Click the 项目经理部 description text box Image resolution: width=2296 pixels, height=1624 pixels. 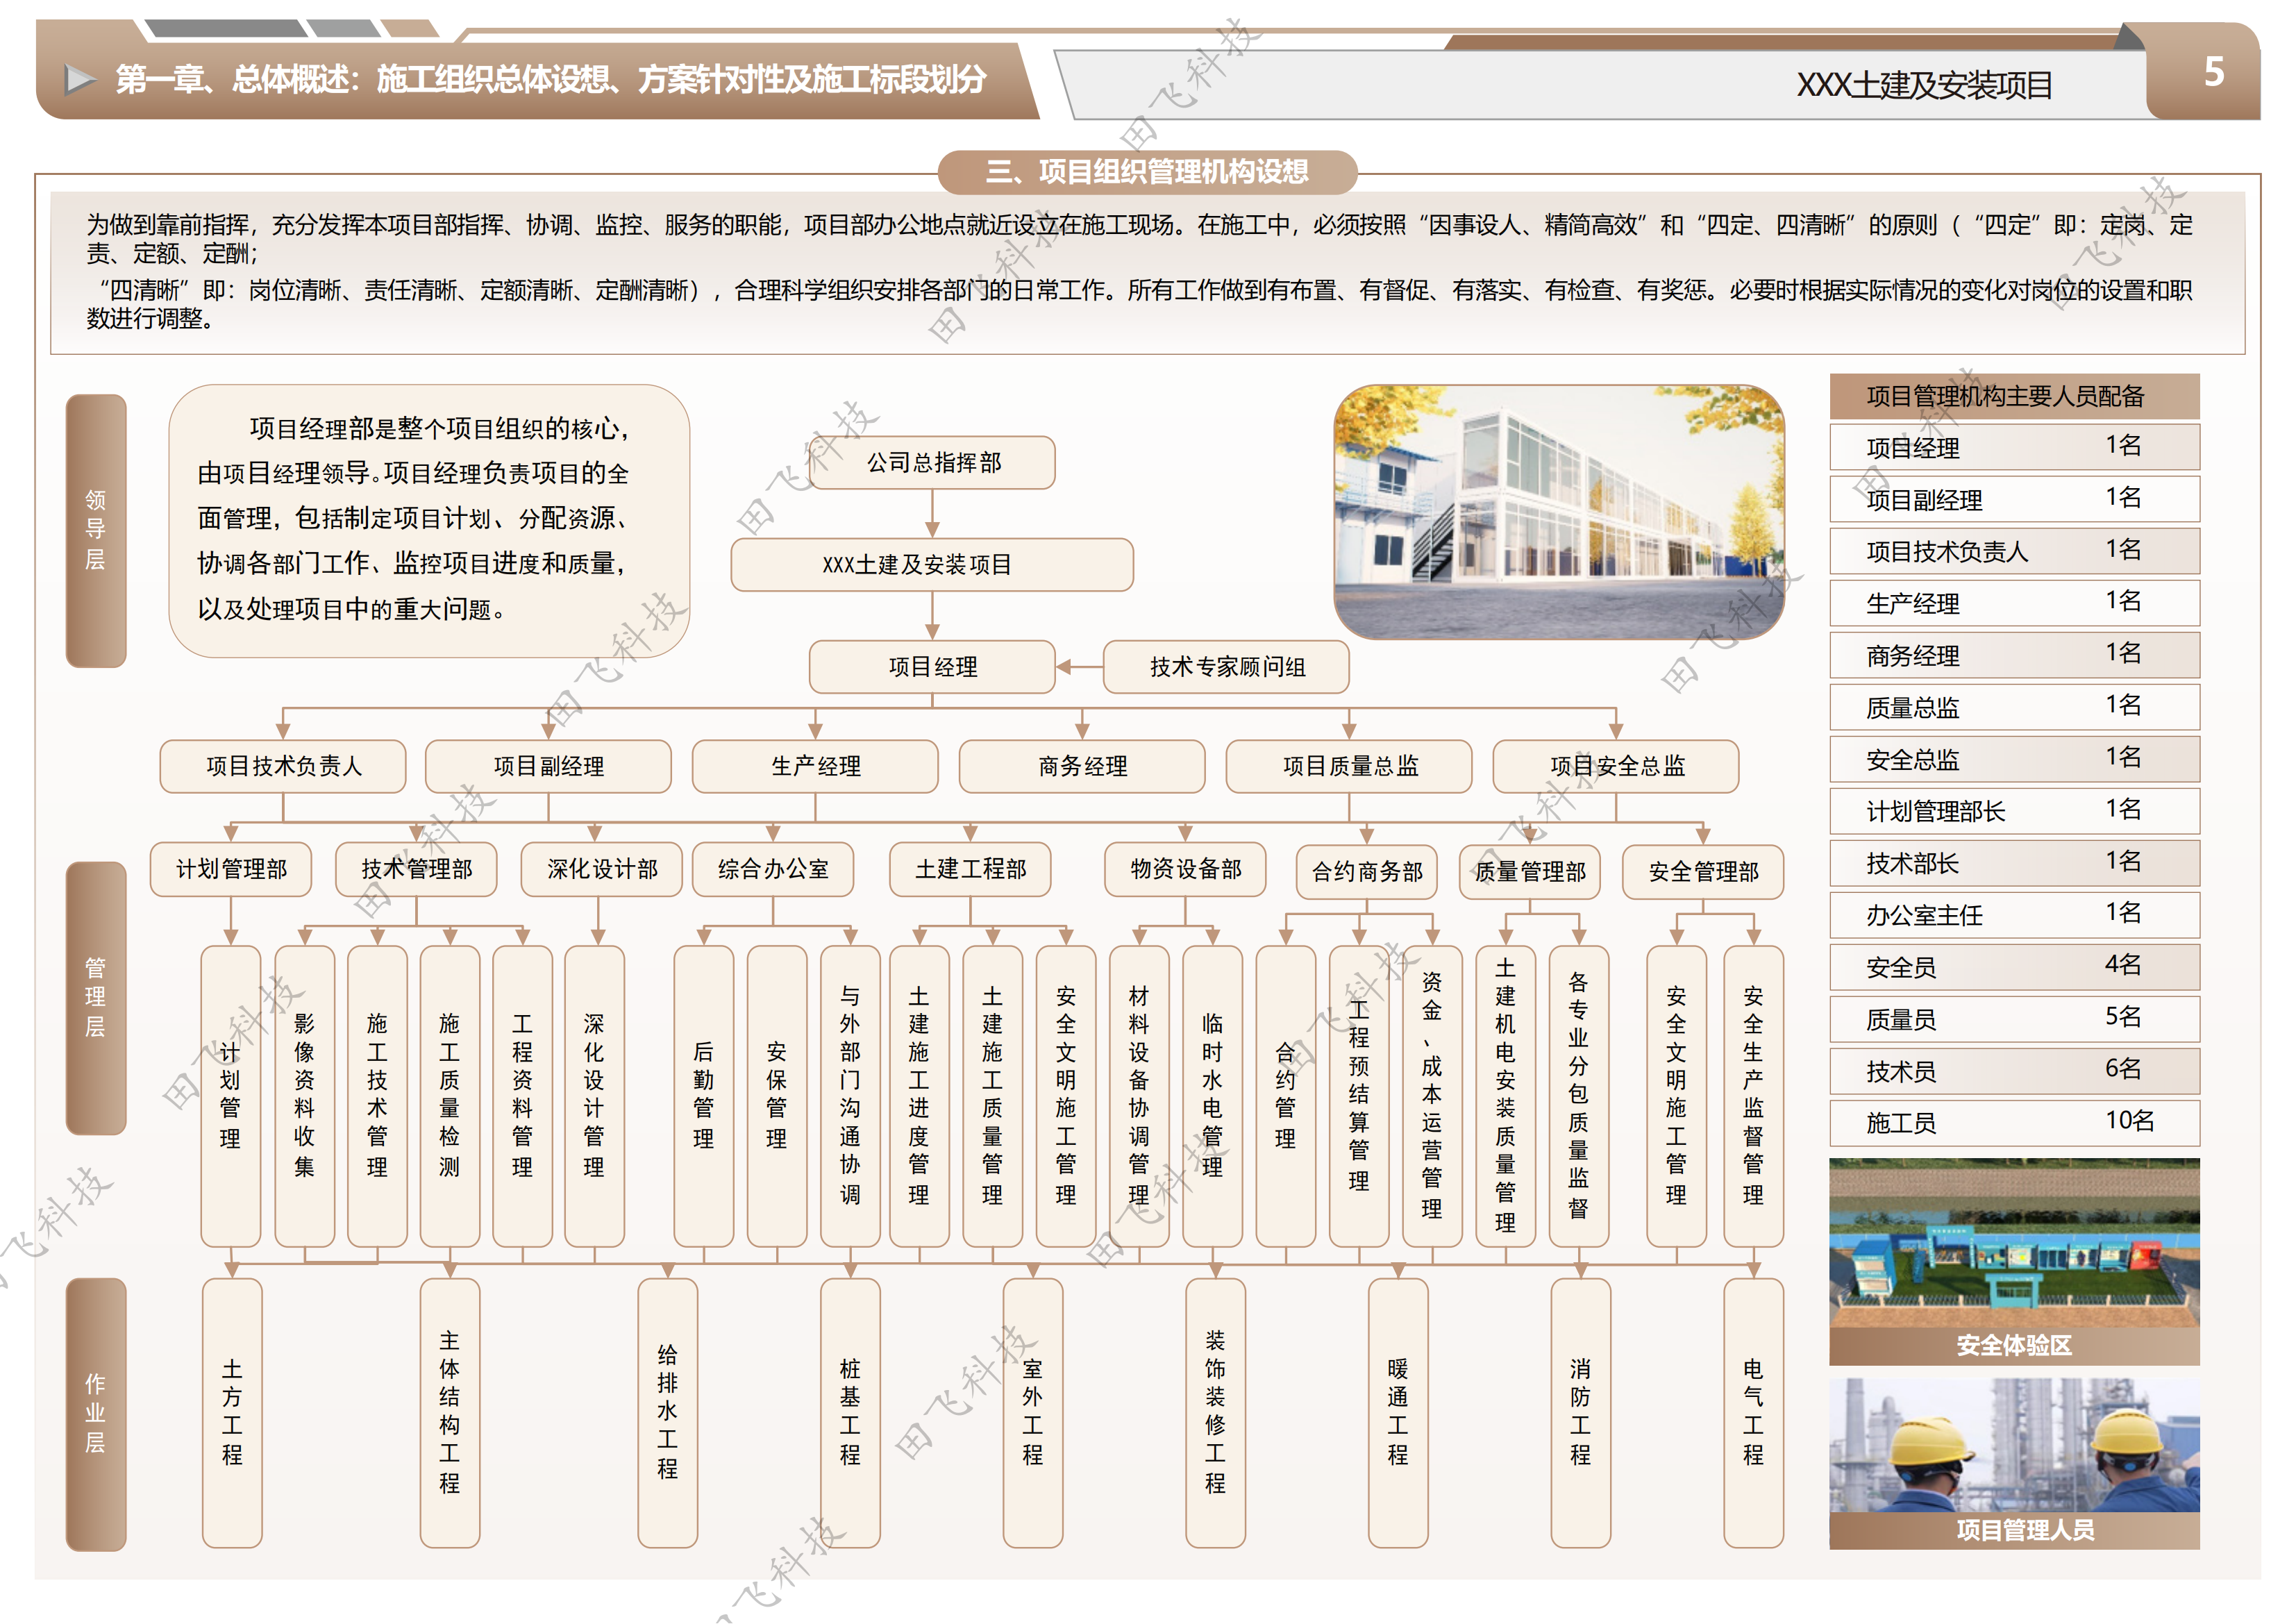click(429, 521)
